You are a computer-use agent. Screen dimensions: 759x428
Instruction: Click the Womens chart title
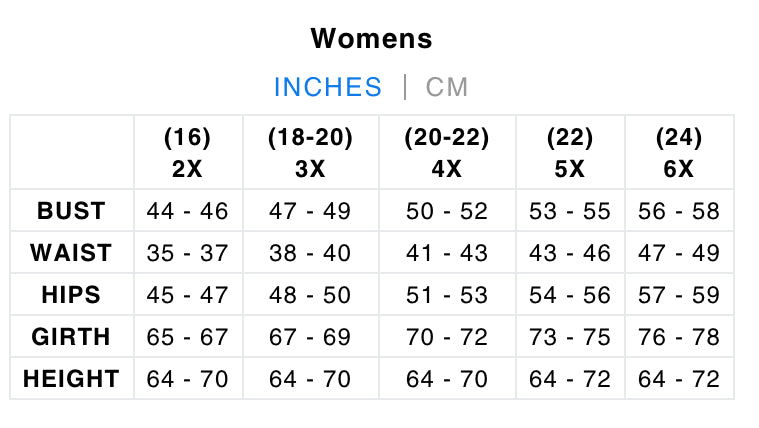click(372, 39)
